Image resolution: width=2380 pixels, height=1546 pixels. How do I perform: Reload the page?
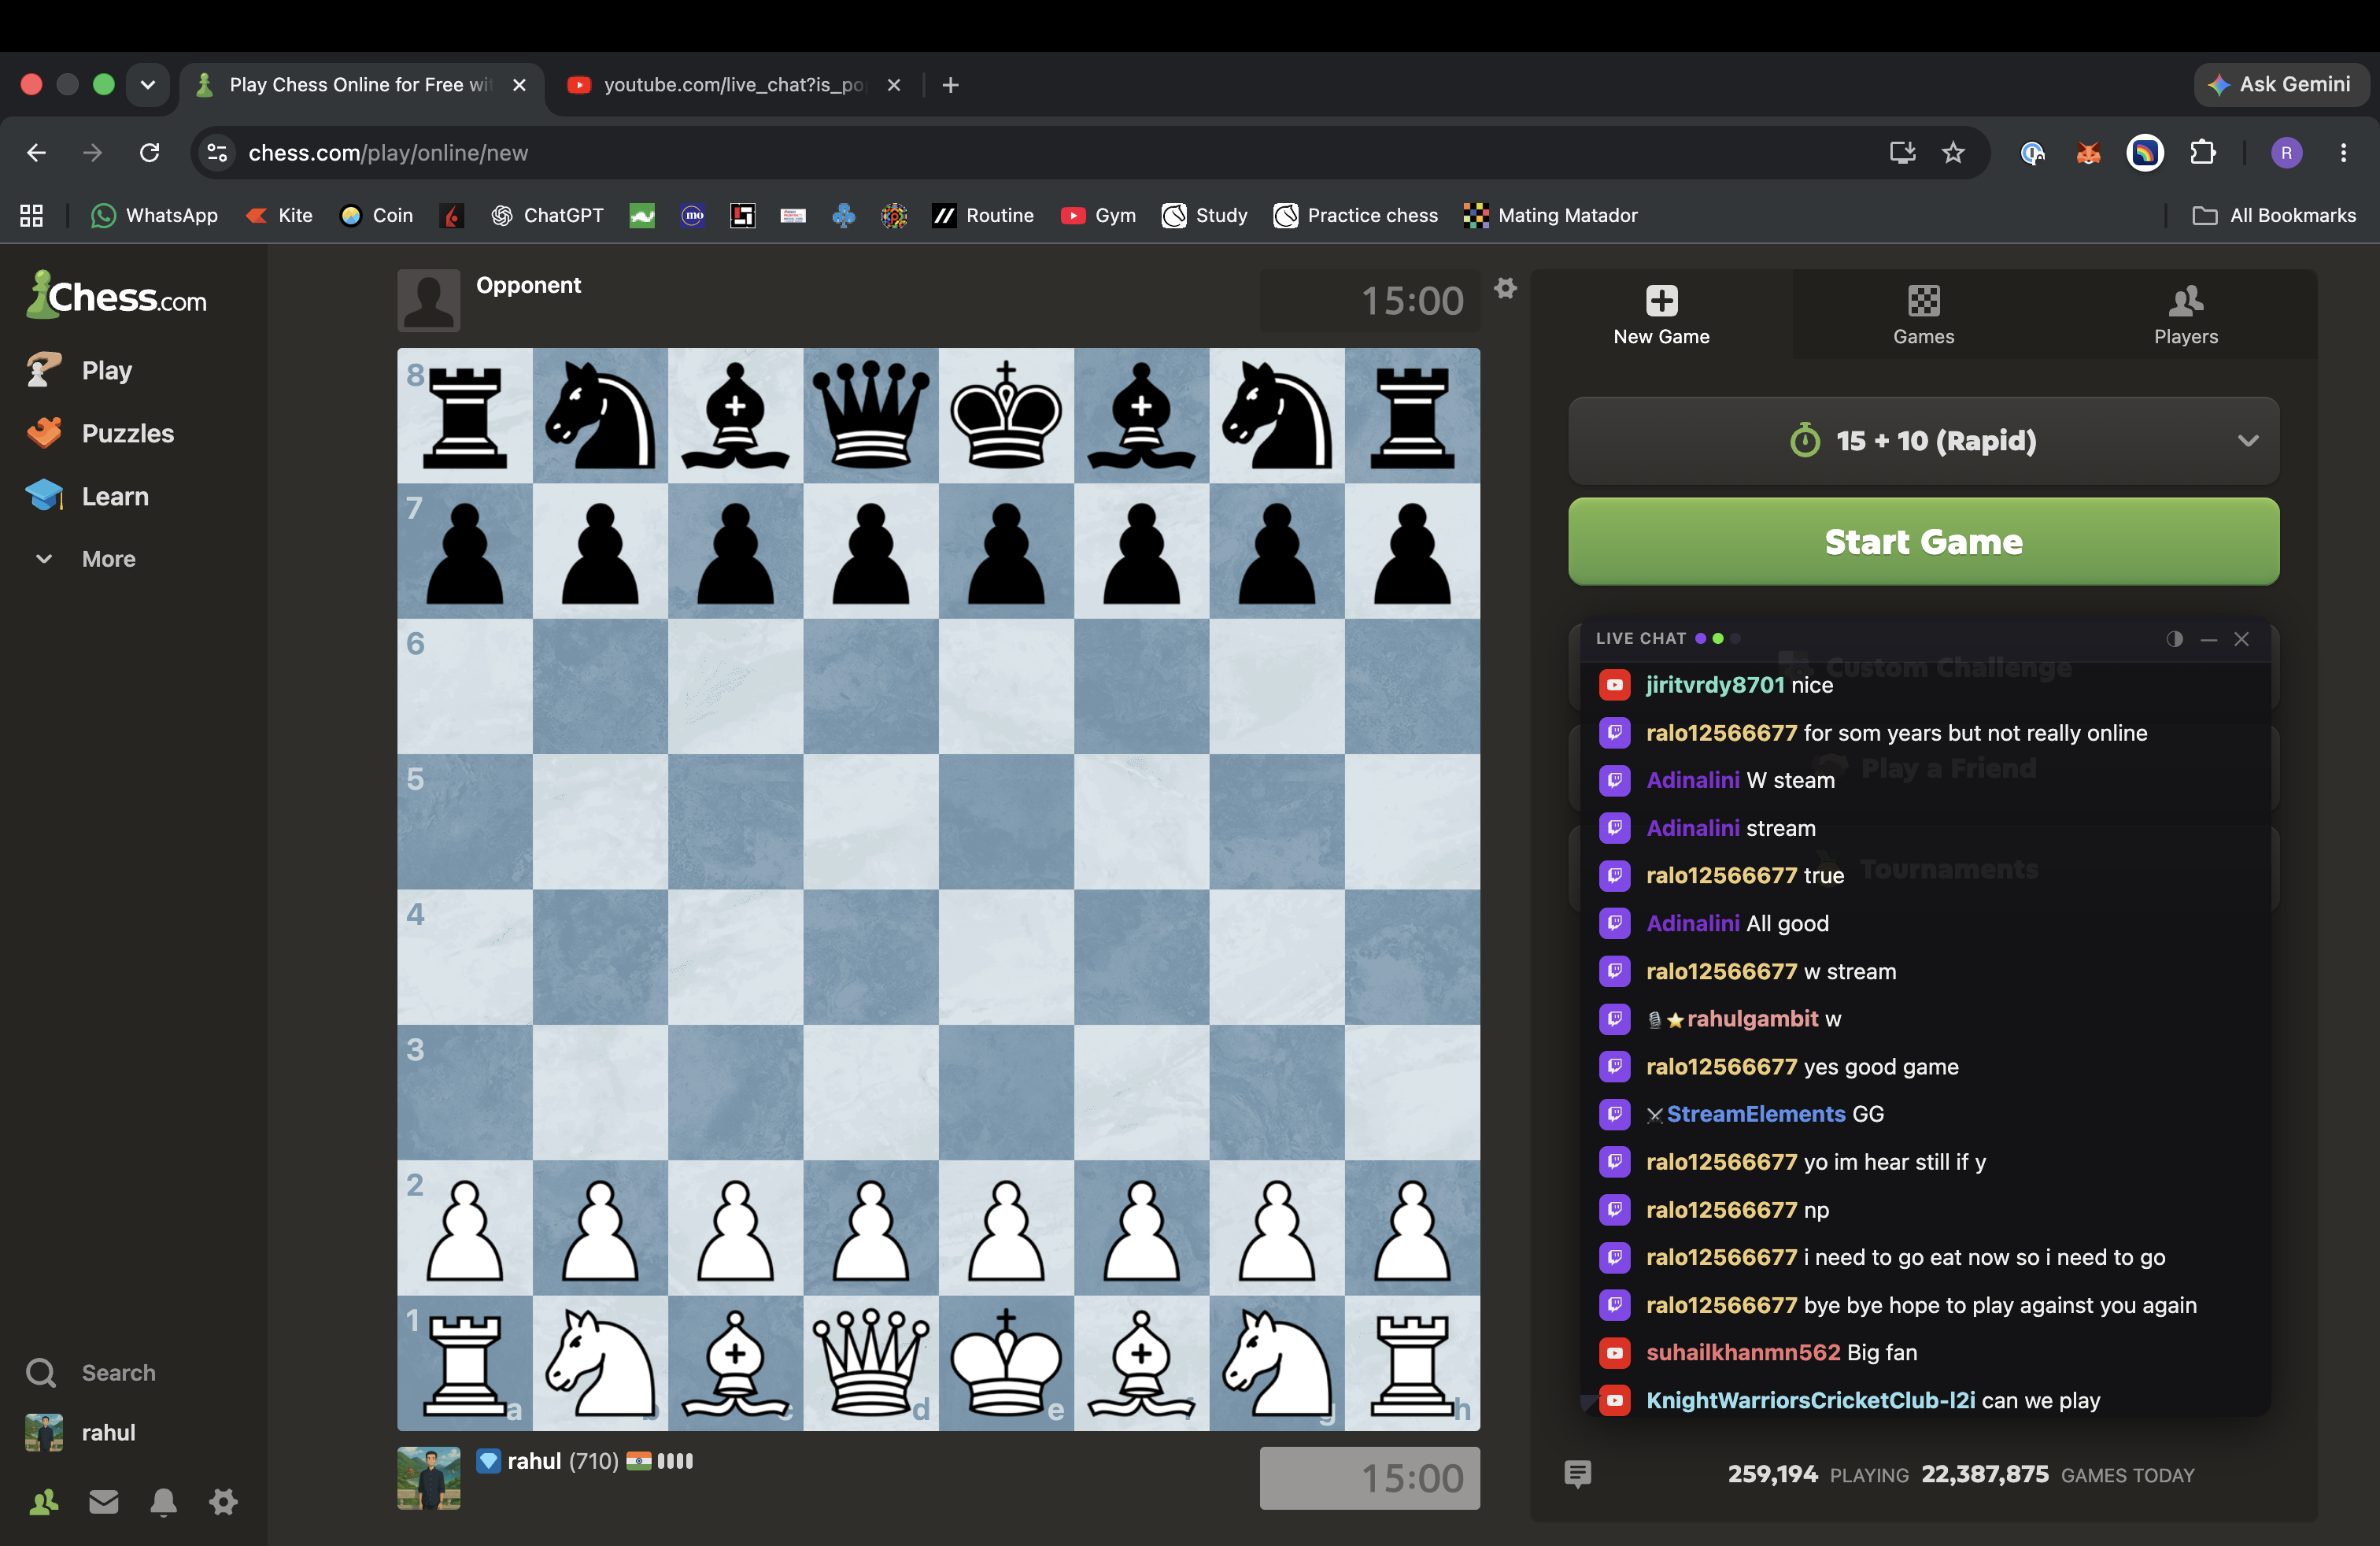tap(149, 153)
